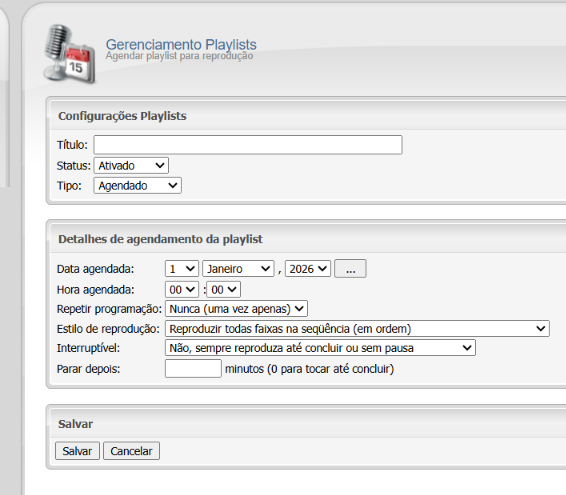Open the scheduled day dropdown showing 1
This screenshot has width=566, height=495.
(x=182, y=269)
